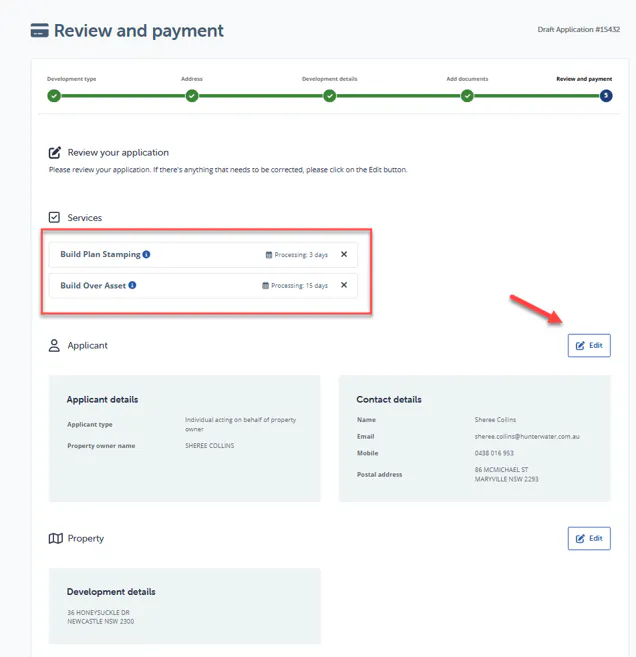Return to Add documents step circle

[x=467, y=96]
